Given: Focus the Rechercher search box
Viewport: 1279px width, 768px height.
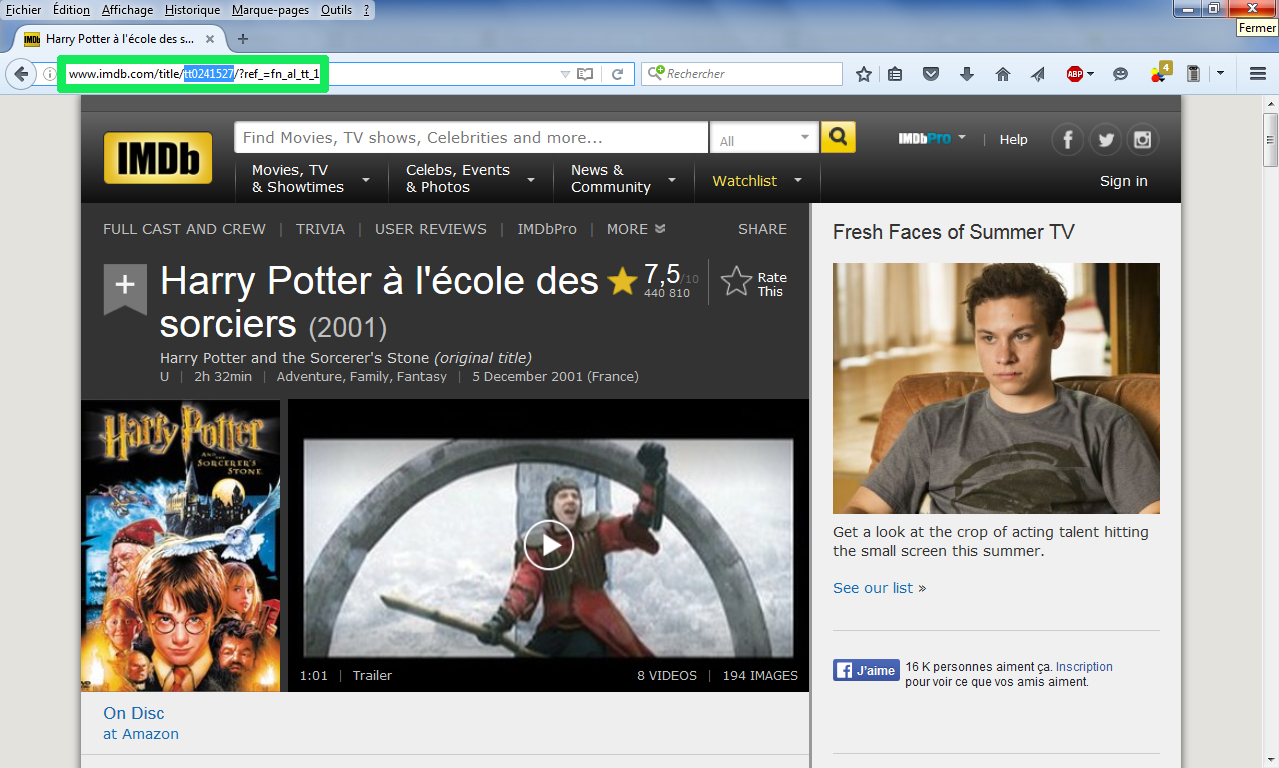Looking at the screenshot, I should 742,74.
